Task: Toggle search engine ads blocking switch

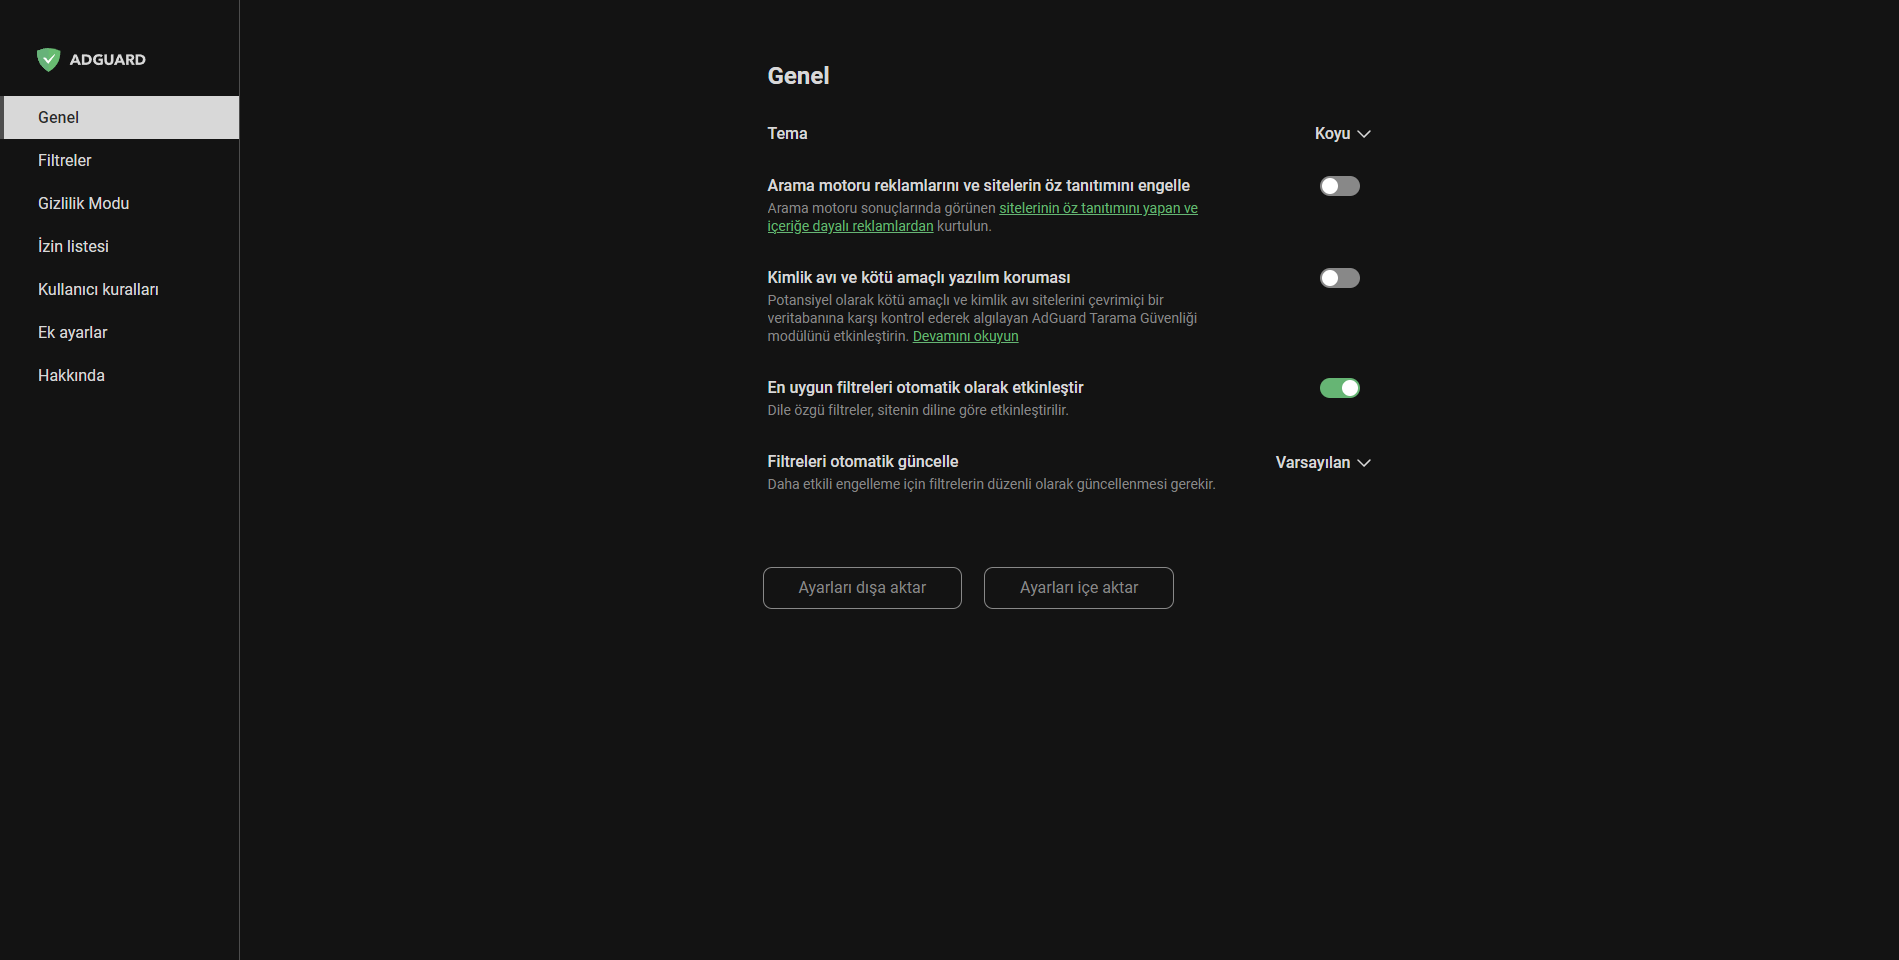Action: (x=1339, y=186)
